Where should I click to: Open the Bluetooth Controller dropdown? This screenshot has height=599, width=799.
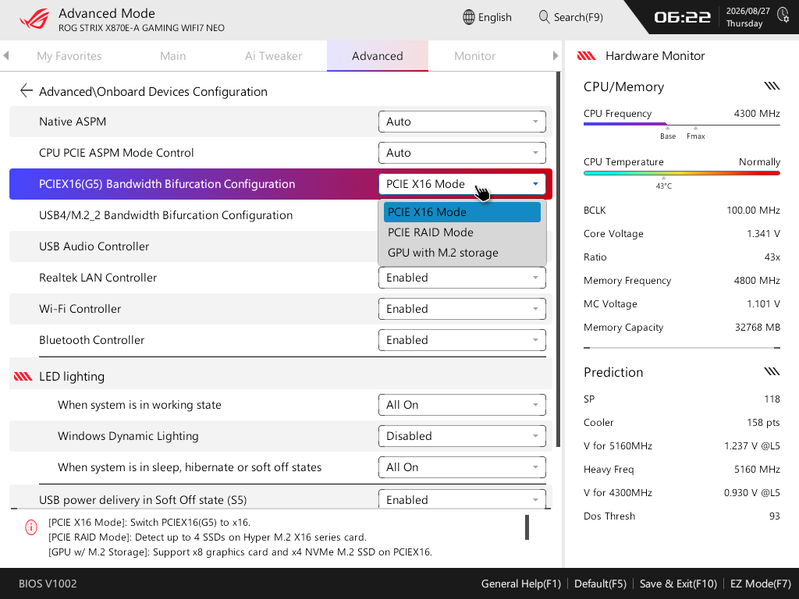[462, 340]
